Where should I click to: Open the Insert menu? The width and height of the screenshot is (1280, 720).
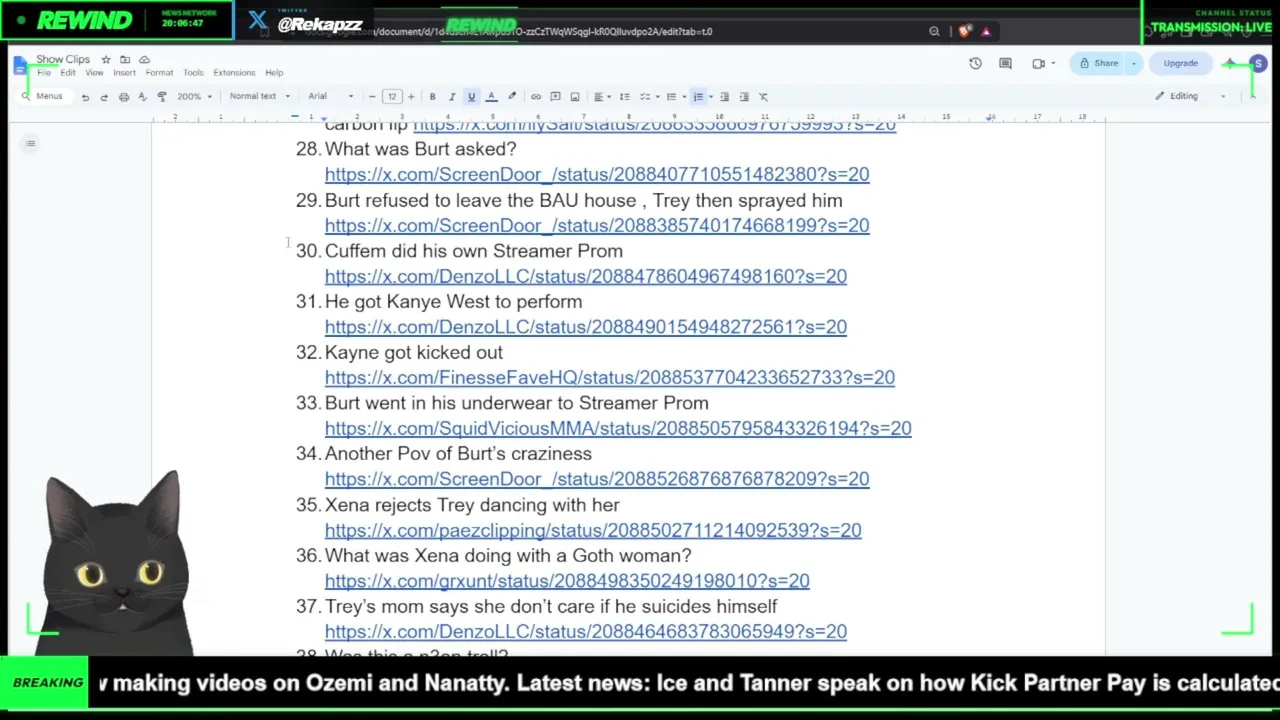coord(124,73)
